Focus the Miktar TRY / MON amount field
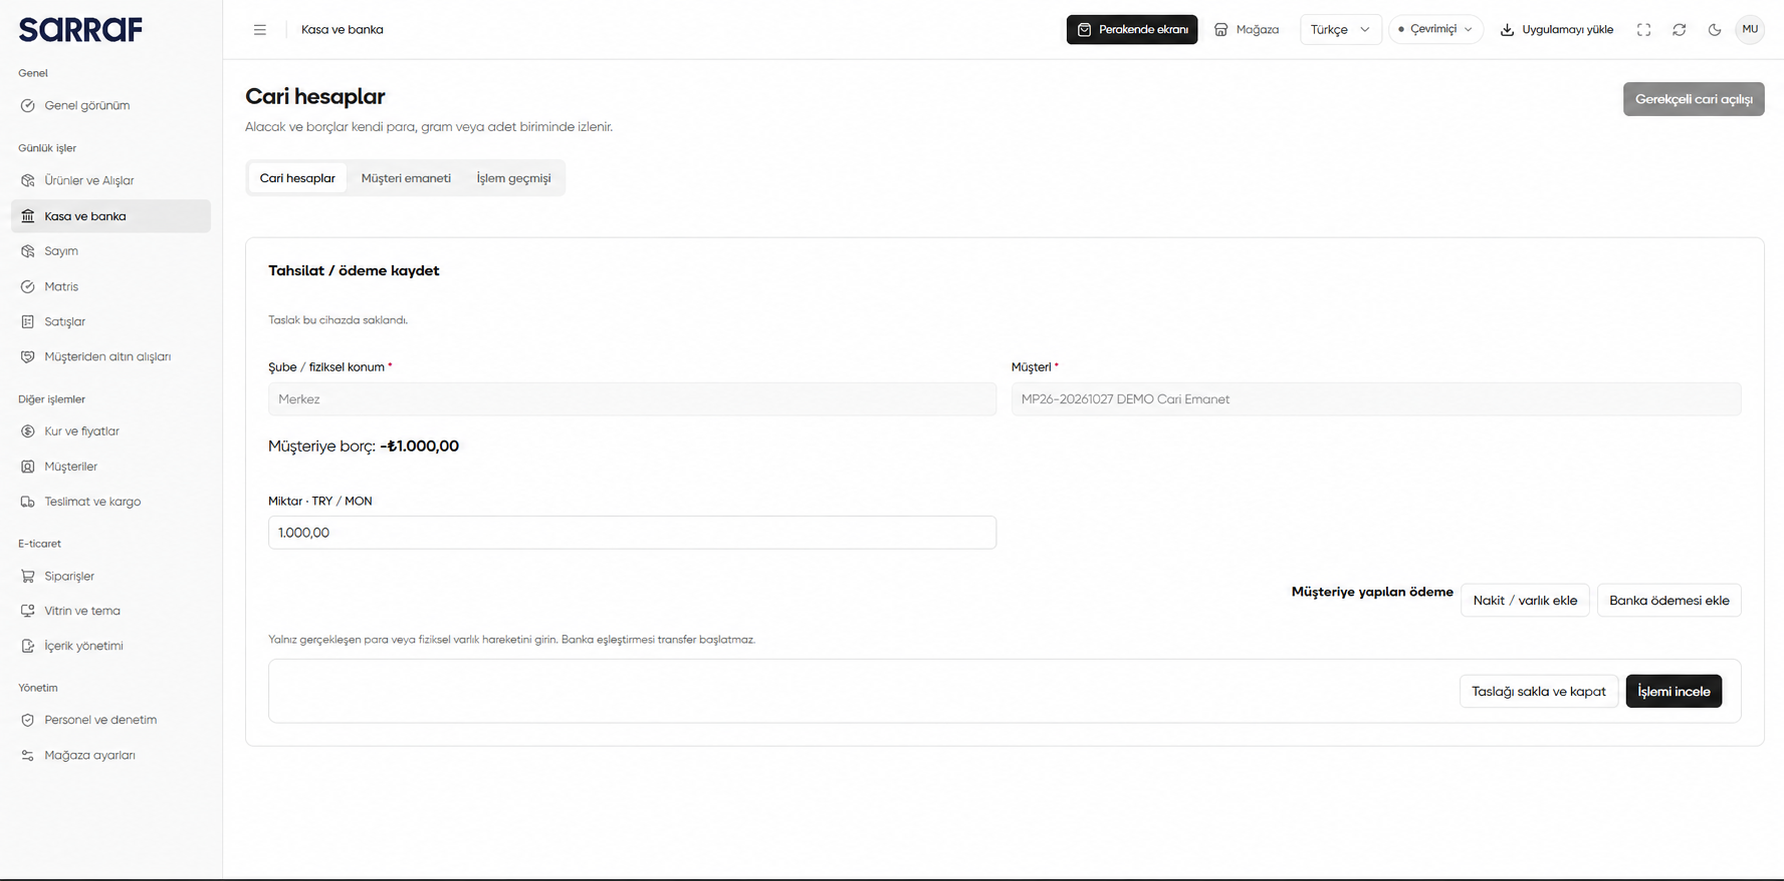The width and height of the screenshot is (1784, 881). coord(632,532)
